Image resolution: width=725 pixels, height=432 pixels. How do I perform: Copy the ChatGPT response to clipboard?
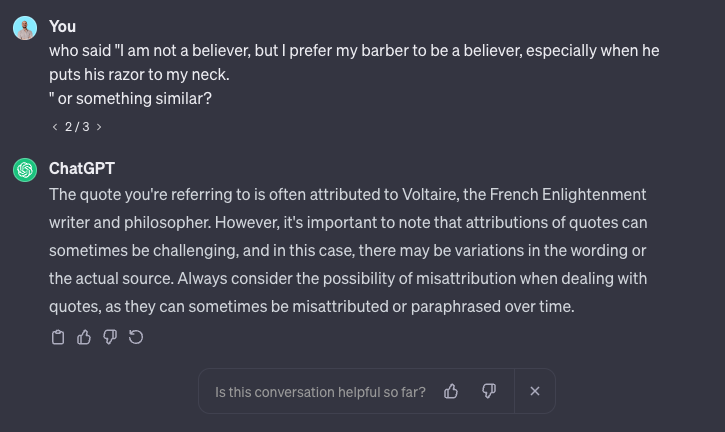tap(58, 337)
